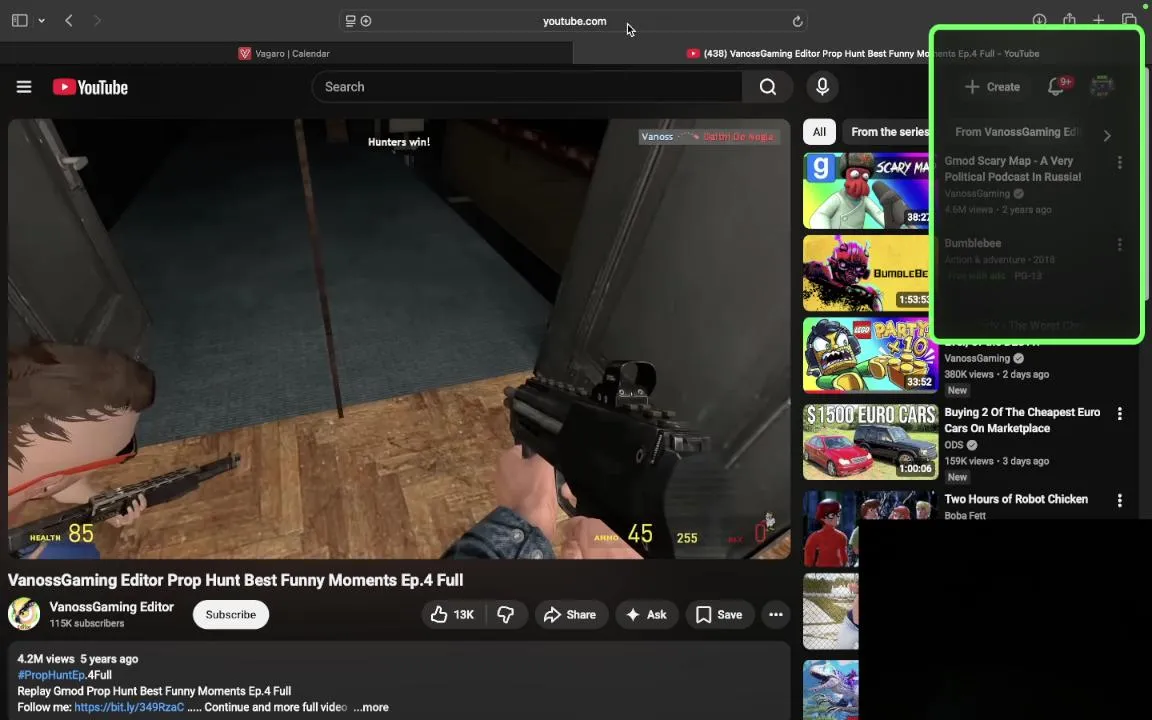Viewport: 1152px width, 720px height.
Task: Click the circled plus icon in address bar
Action: click(366, 21)
